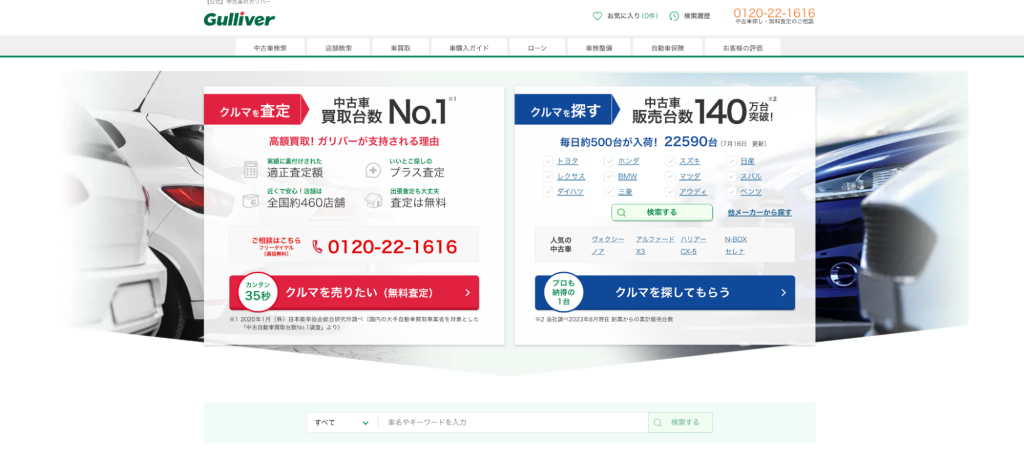1024x466 pixels.
Task: Go to the ローン navigation tab
Action: click(536, 47)
